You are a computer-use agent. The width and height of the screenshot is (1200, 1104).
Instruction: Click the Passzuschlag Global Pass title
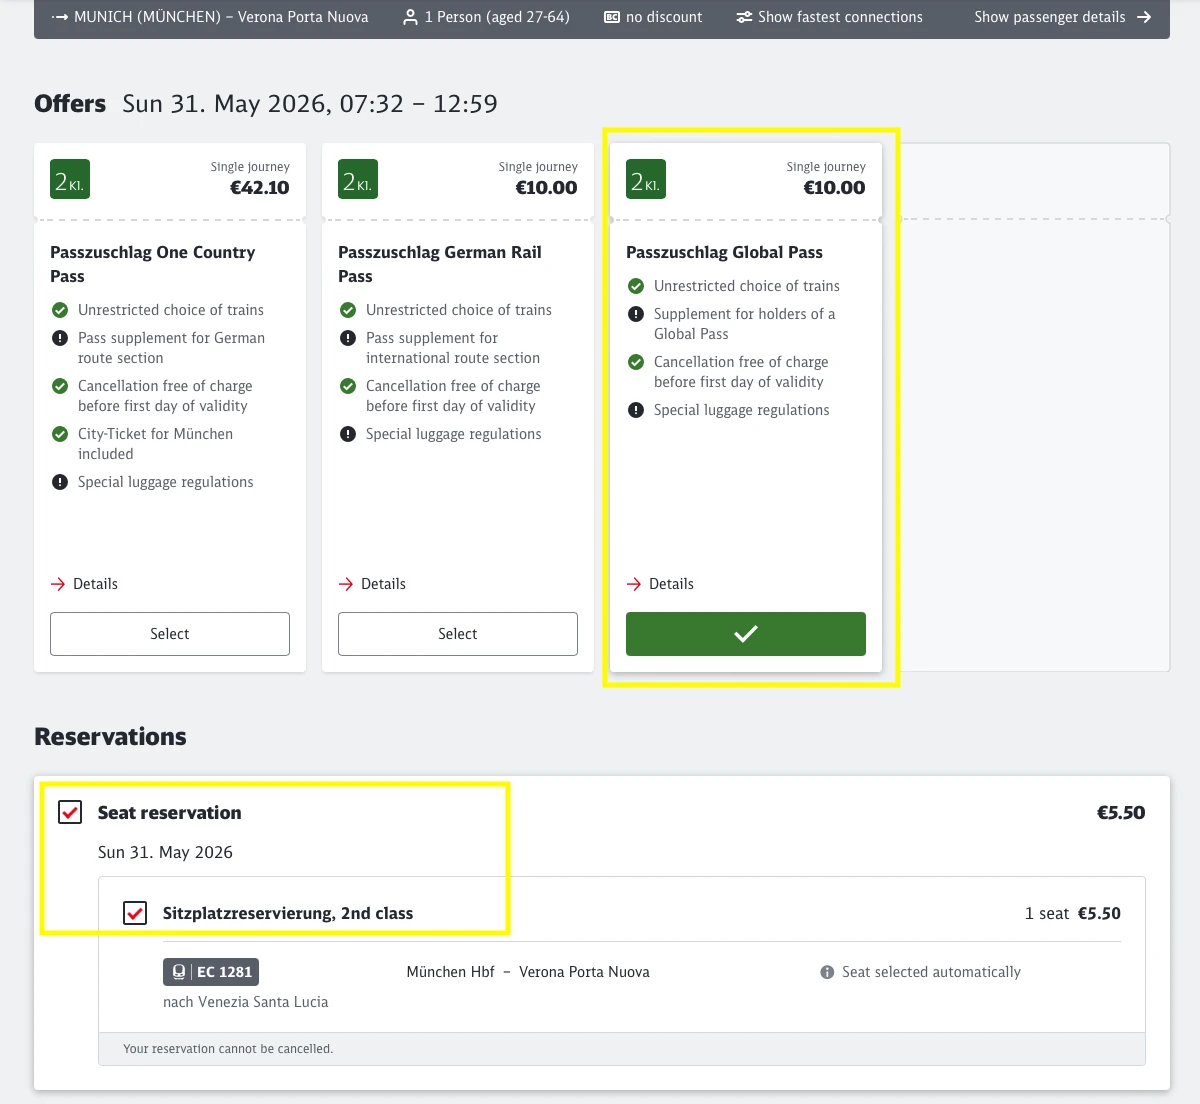point(724,252)
